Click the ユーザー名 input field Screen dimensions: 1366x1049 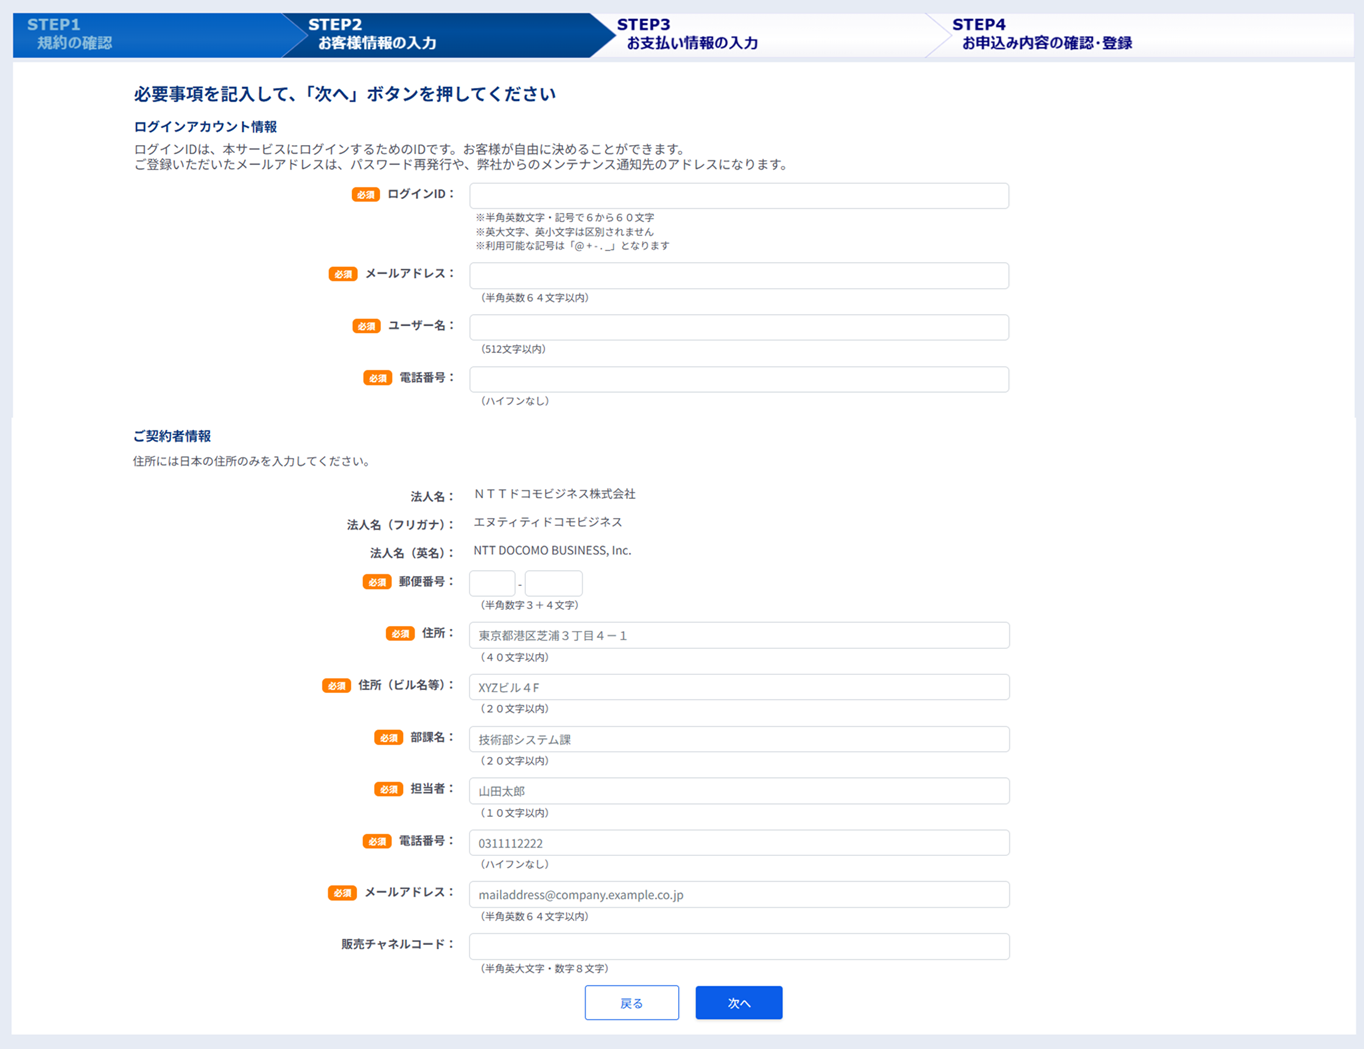pyautogui.click(x=738, y=327)
